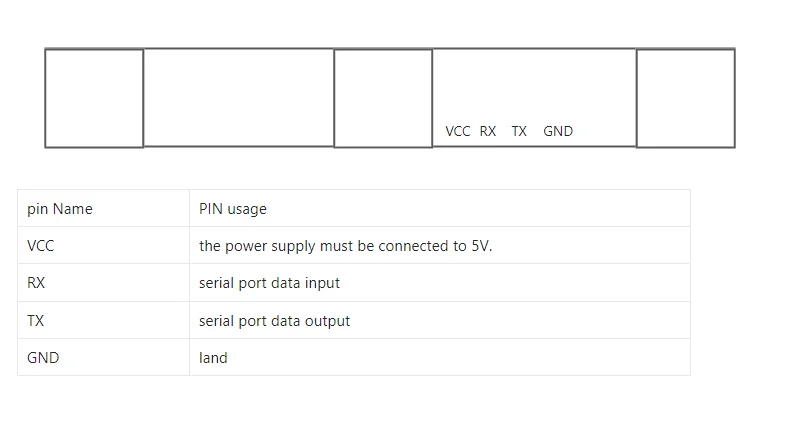Click the 'land' description cell
Image resolution: width=792 pixels, height=432 pixels.
click(x=213, y=358)
